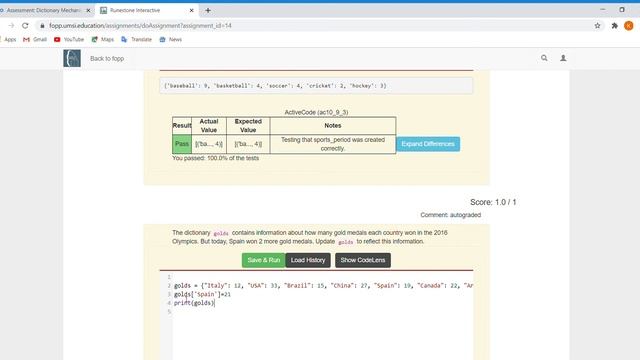Open the News bookmark

pyautogui.click(x=171, y=40)
